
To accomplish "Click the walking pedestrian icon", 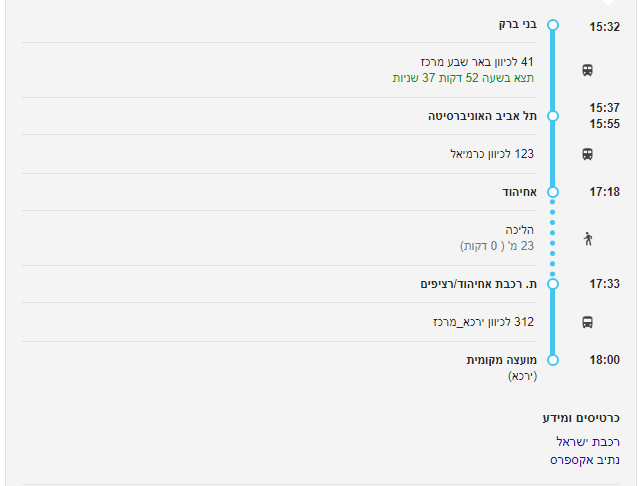I will (x=587, y=238).
